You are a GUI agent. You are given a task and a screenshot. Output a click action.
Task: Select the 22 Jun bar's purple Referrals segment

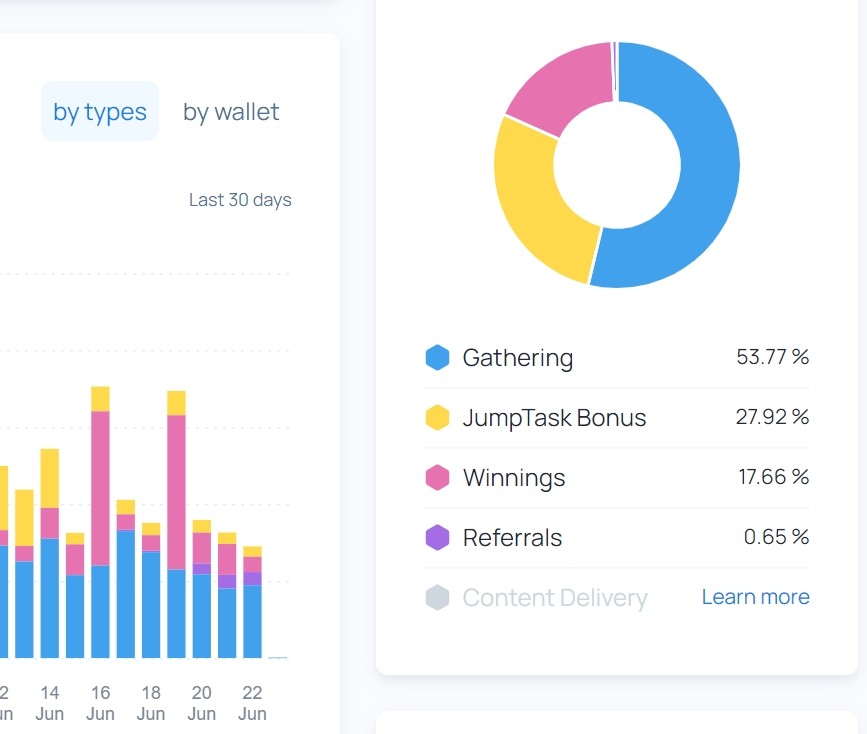[x=252, y=579]
